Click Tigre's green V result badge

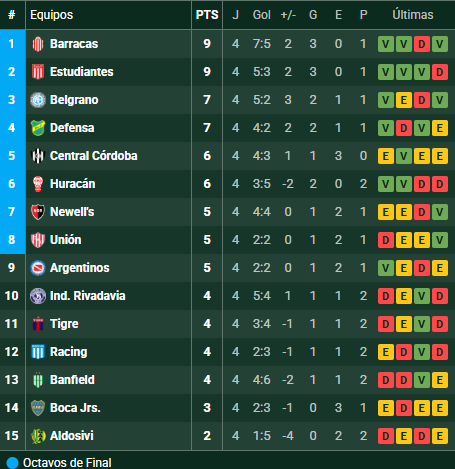(x=422, y=324)
